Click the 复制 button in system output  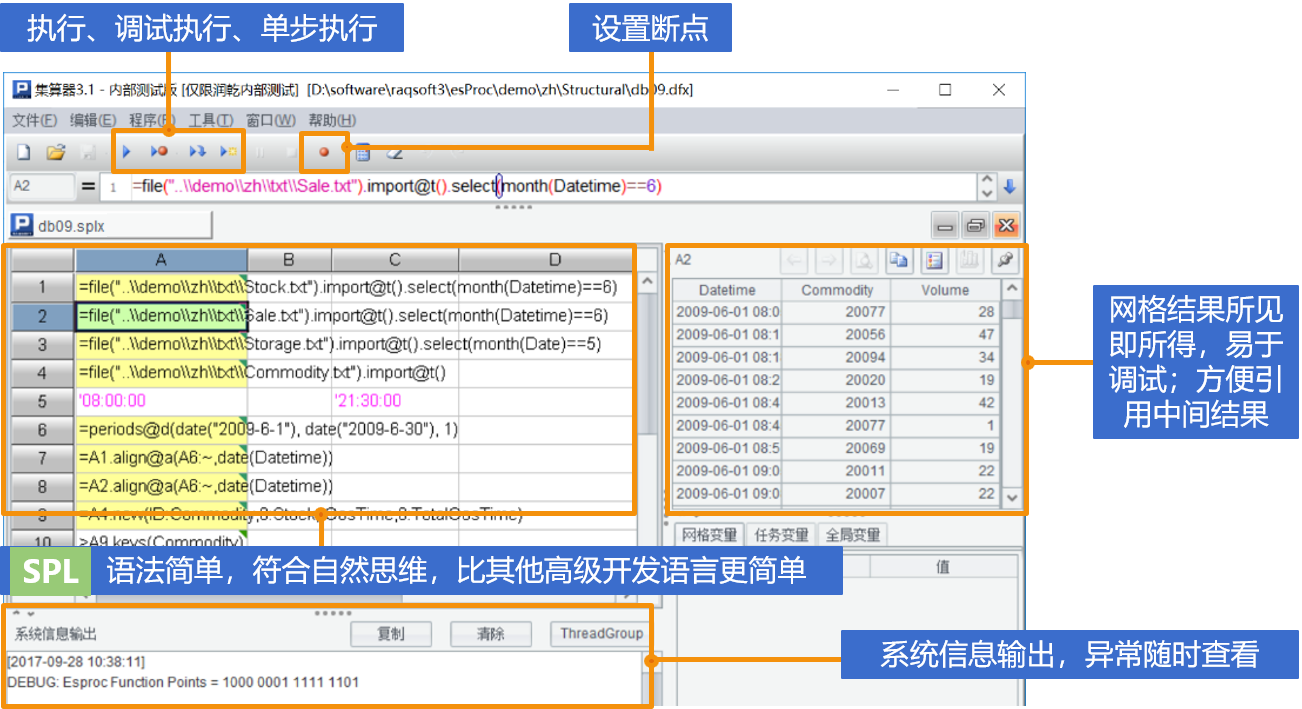click(390, 634)
